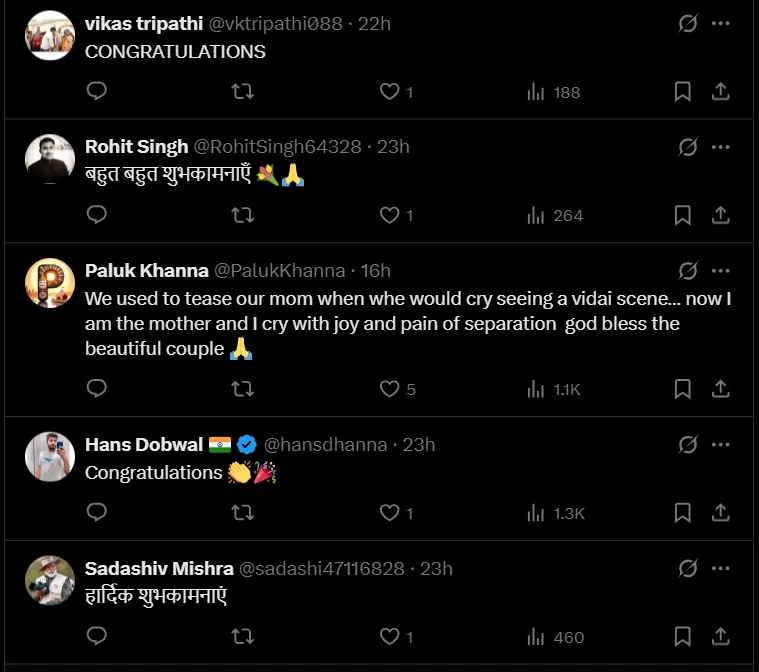Image resolution: width=759 pixels, height=672 pixels.
Task: Open Grok icon on Sadashiv Mishra's tweet
Action: [x=687, y=568]
